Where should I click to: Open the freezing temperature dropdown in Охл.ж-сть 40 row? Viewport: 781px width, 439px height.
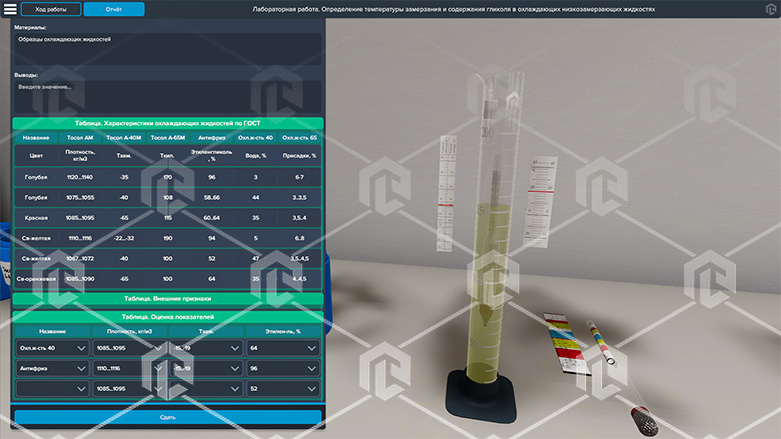tap(206, 348)
